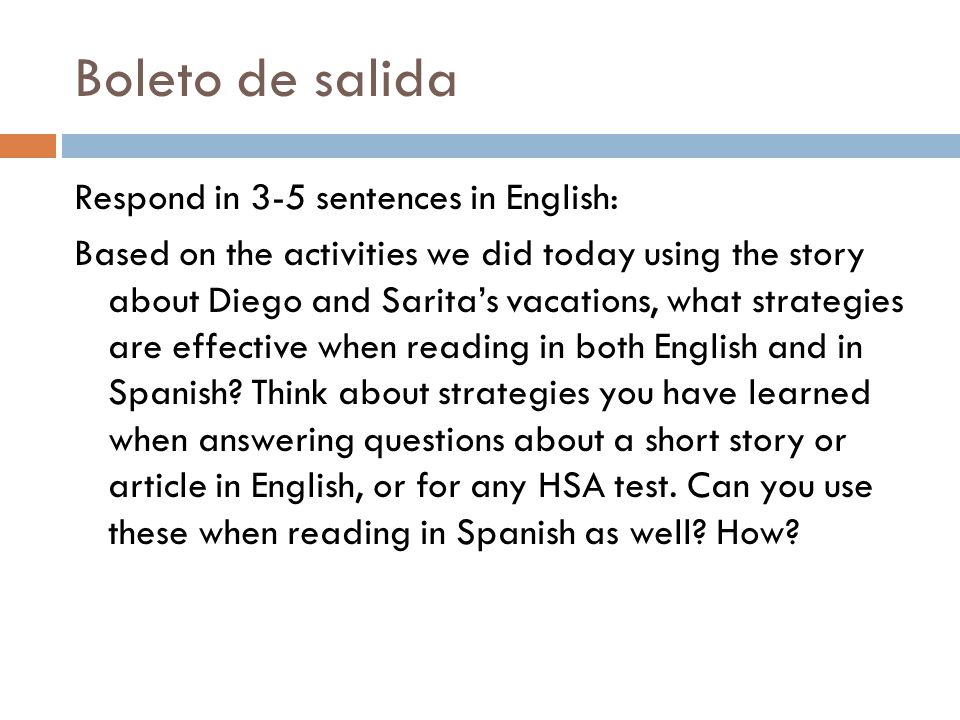Click the orange accent block beside the title

(x=28, y=146)
